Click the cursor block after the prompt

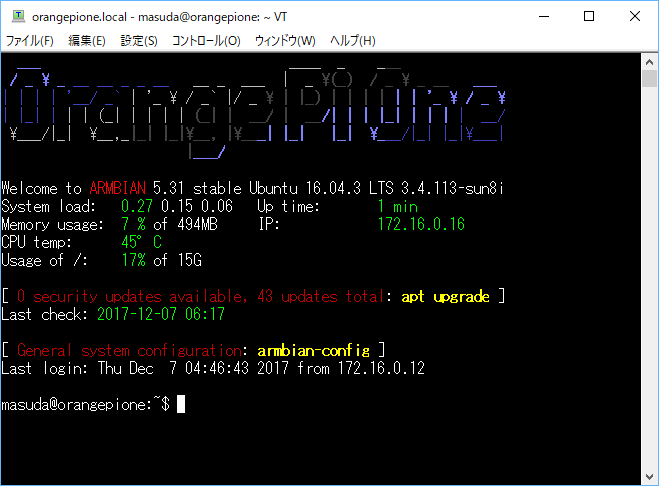tap(181, 405)
